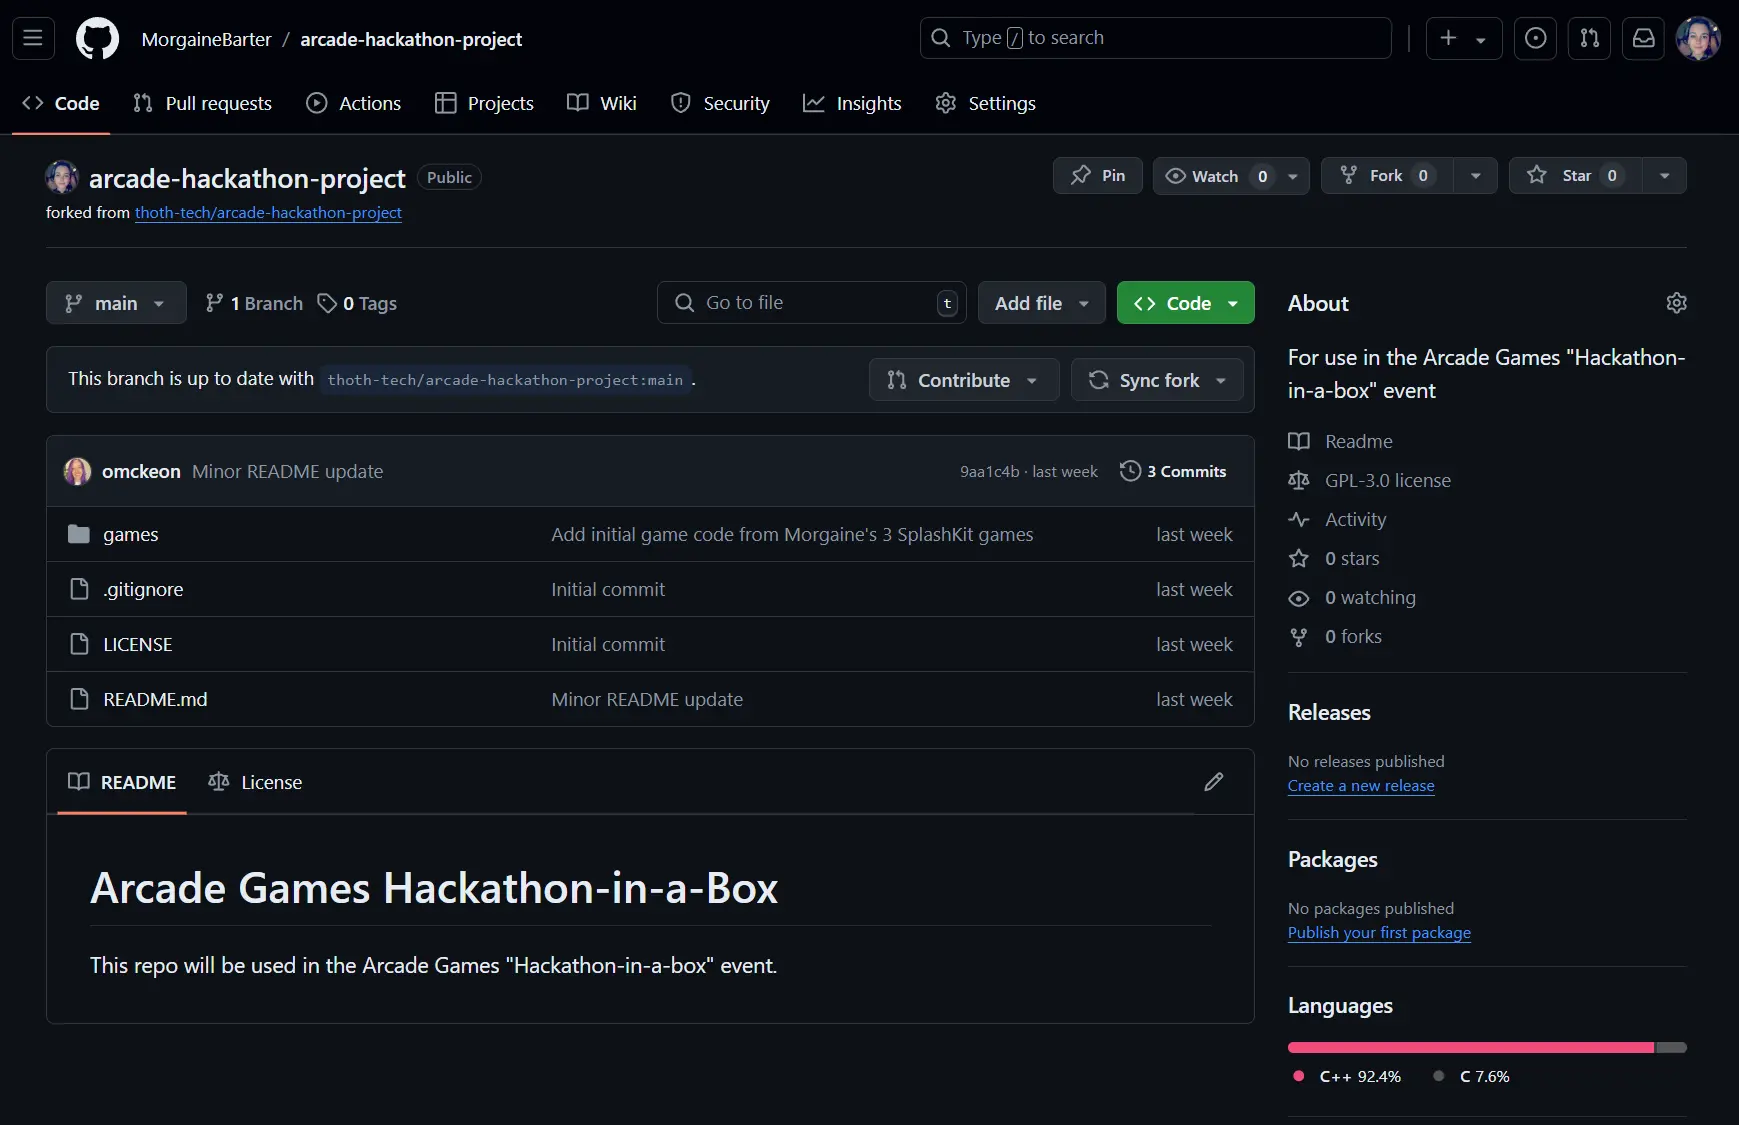The width and height of the screenshot is (1739, 1125).
Task: Open the games folder
Action: coord(131,535)
